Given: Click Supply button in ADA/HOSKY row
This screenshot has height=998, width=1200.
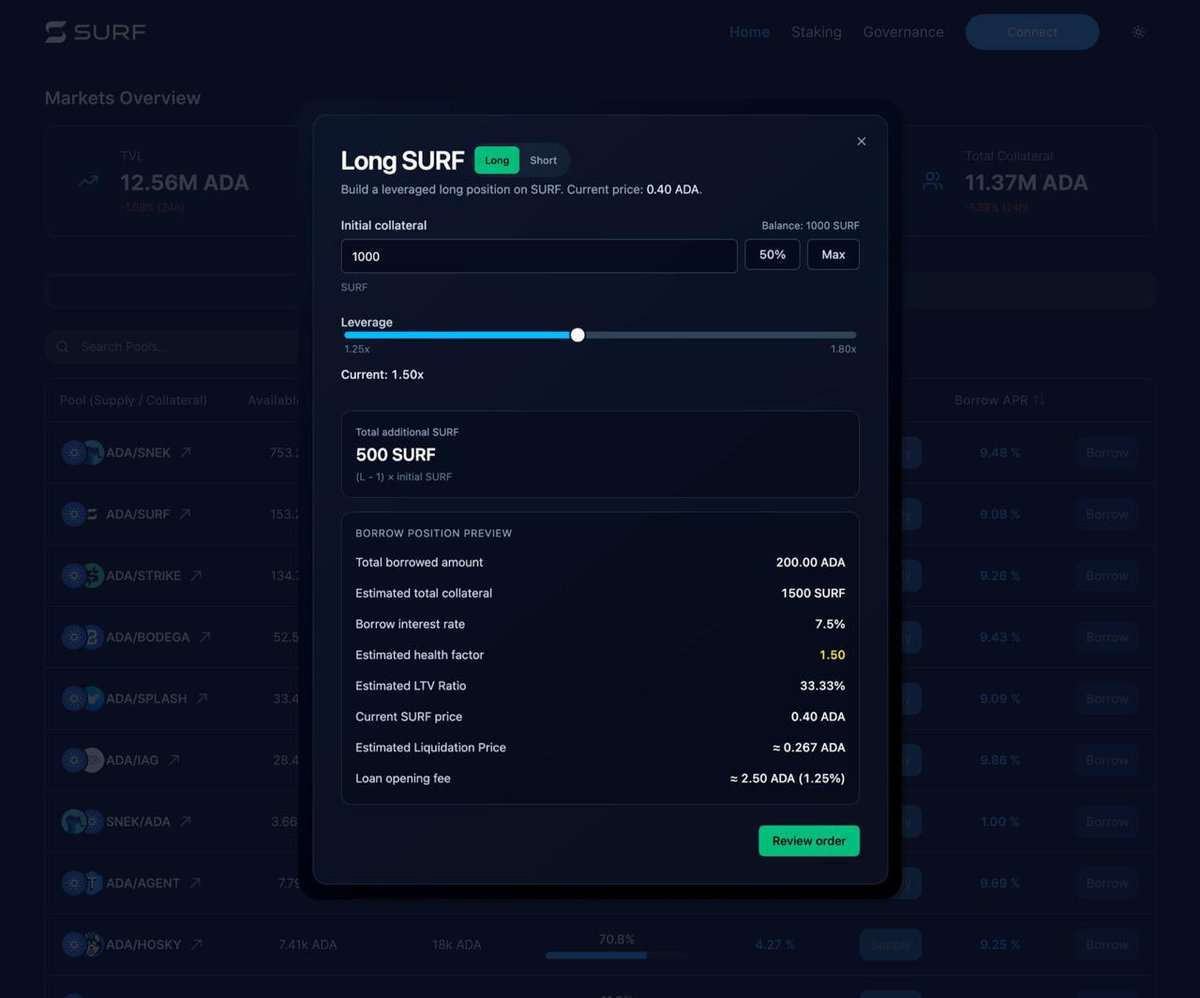Looking at the screenshot, I should 890,945.
